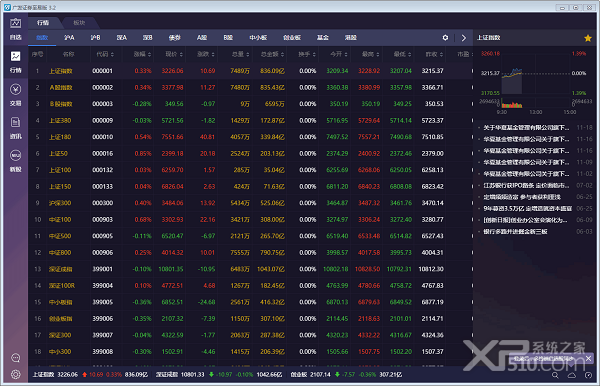
Task: Click 深证成指 quote in bottom status bar
Action: [x=220, y=375]
